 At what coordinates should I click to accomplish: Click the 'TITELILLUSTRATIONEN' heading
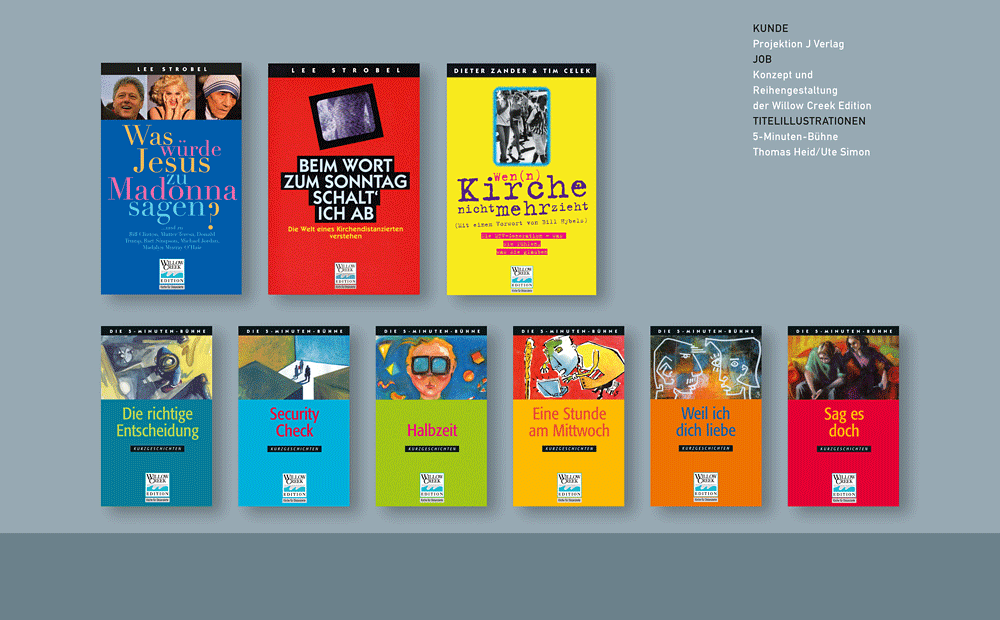(x=809, y=121)
